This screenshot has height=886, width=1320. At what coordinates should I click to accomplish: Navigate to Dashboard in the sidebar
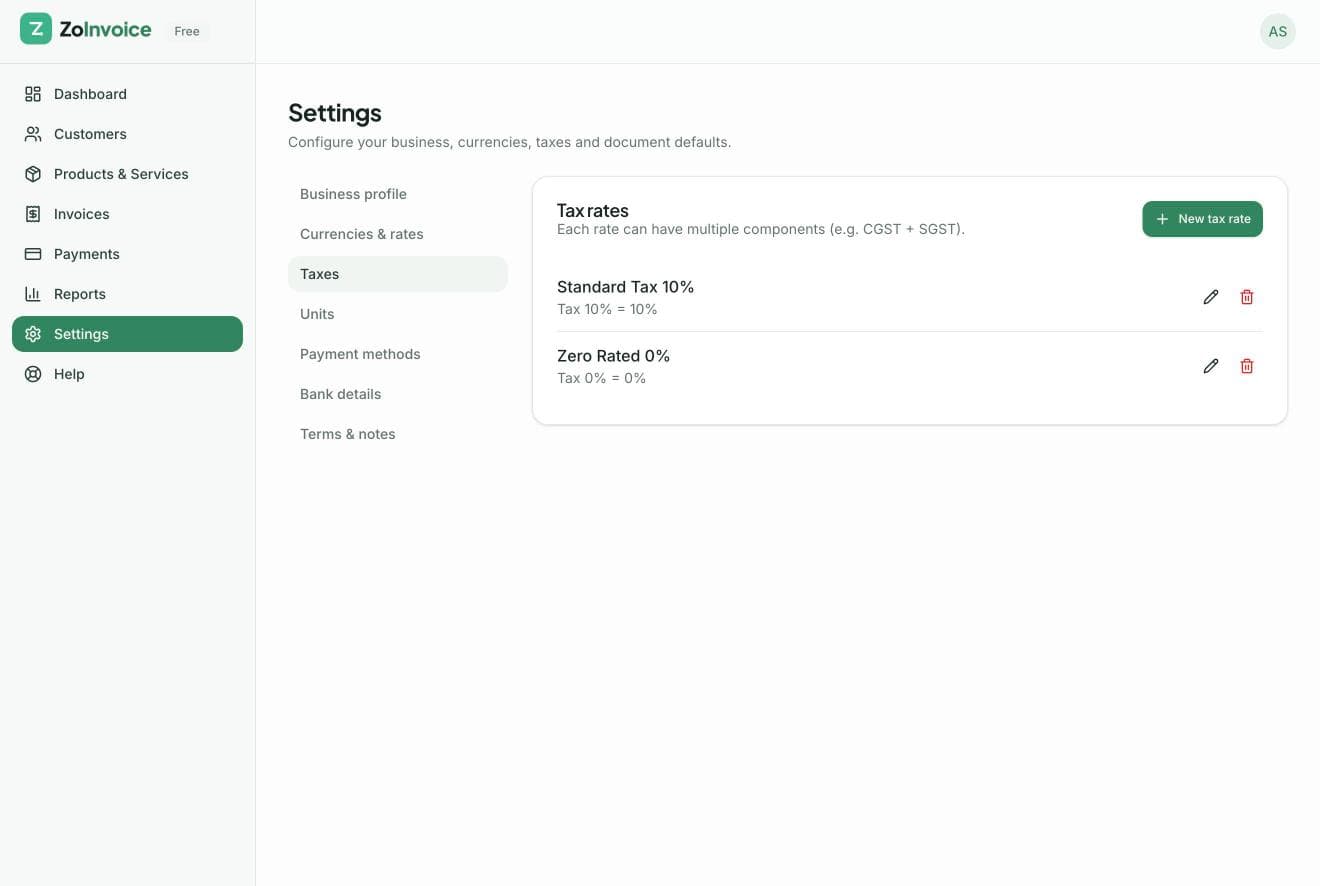pos(90,94)
